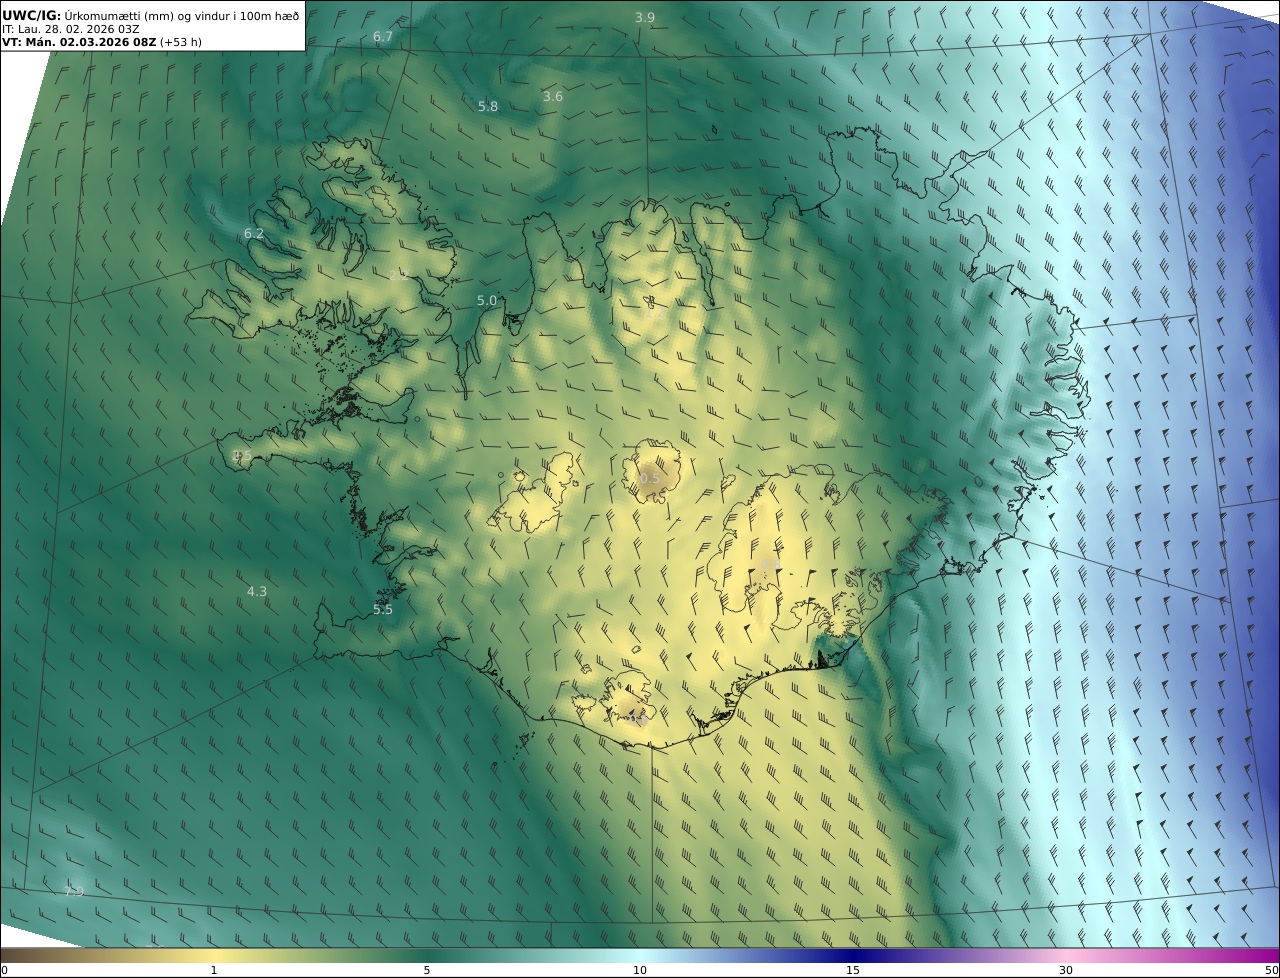Viewport: 1280px width, 978px height.
Task: Click the 10 tick on the color scale
Action: [x=640, y=970]
